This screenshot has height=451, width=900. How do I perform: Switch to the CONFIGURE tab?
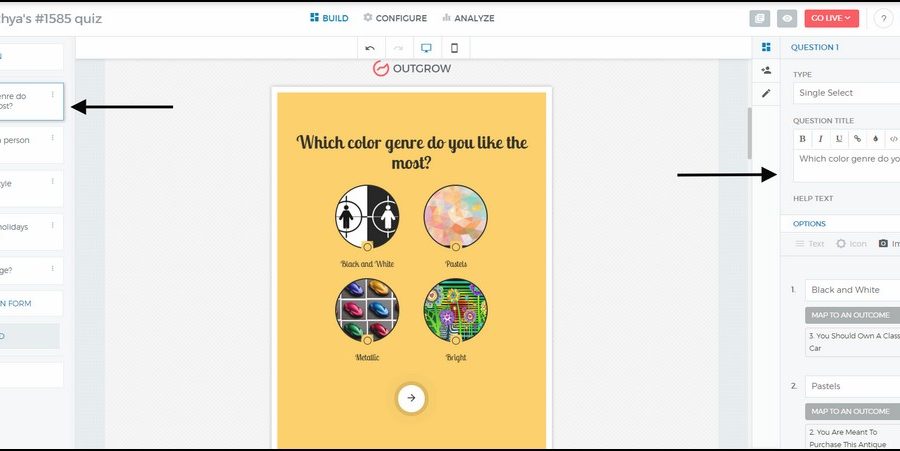coord(395,18)
